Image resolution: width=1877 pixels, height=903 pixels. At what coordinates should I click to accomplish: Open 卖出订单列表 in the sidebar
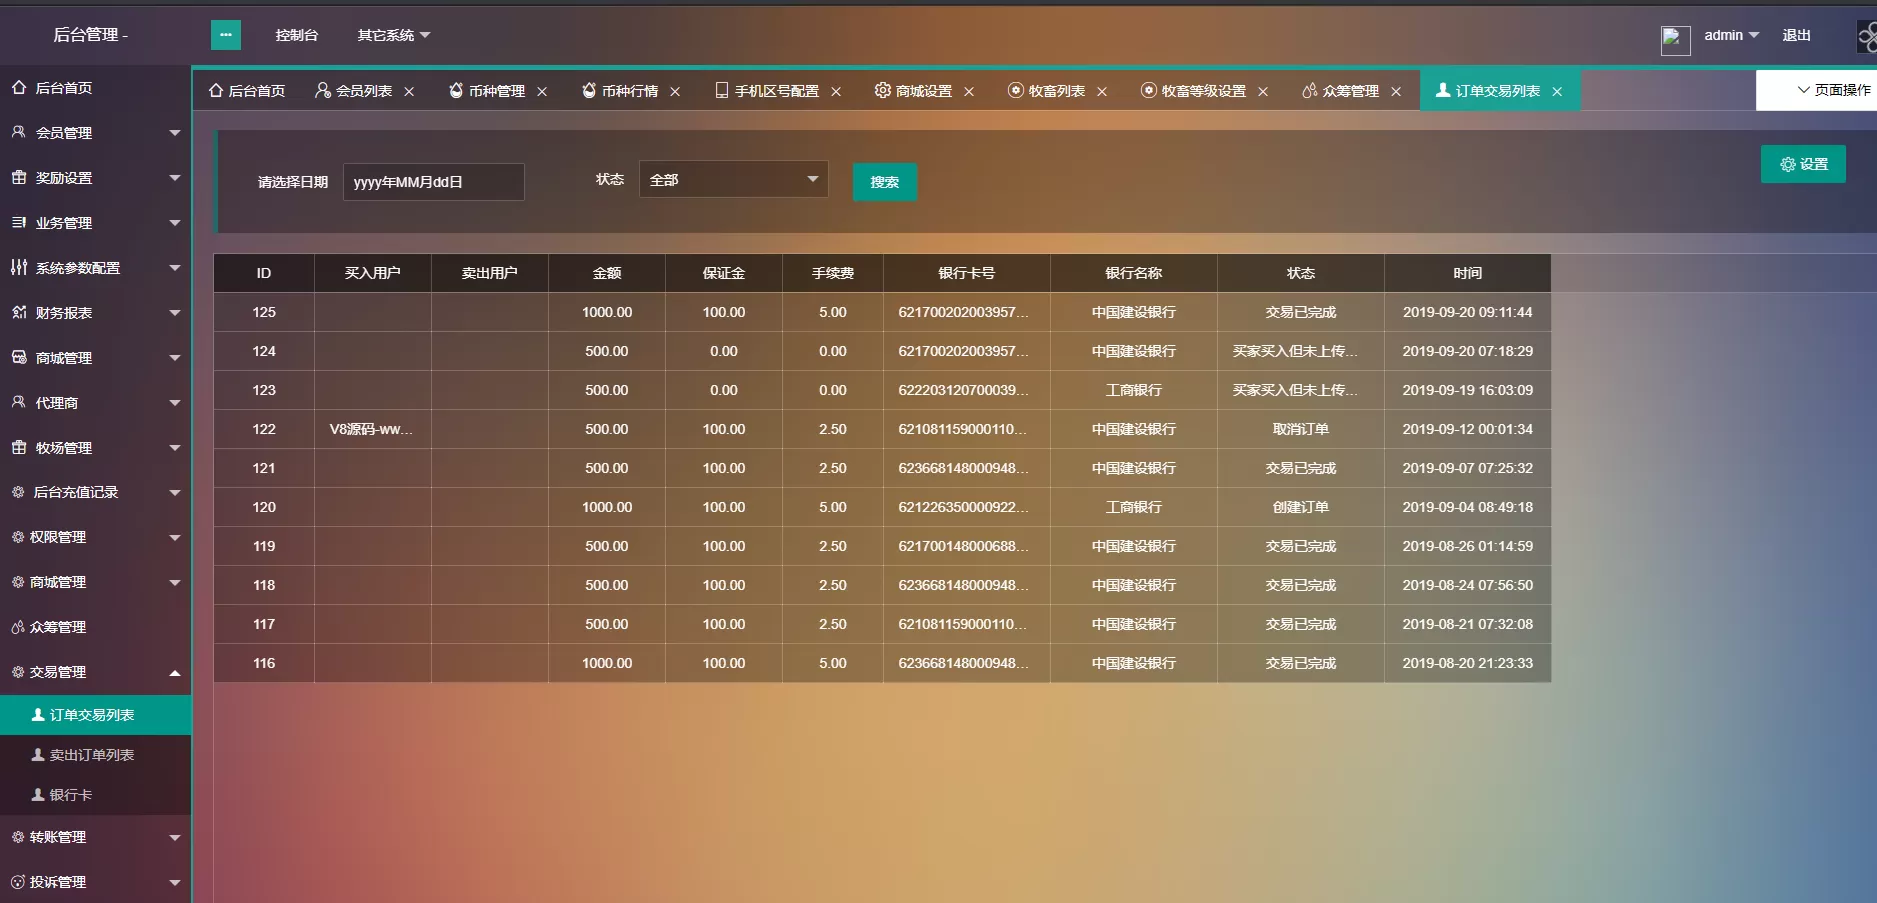(x=91, y=755)
